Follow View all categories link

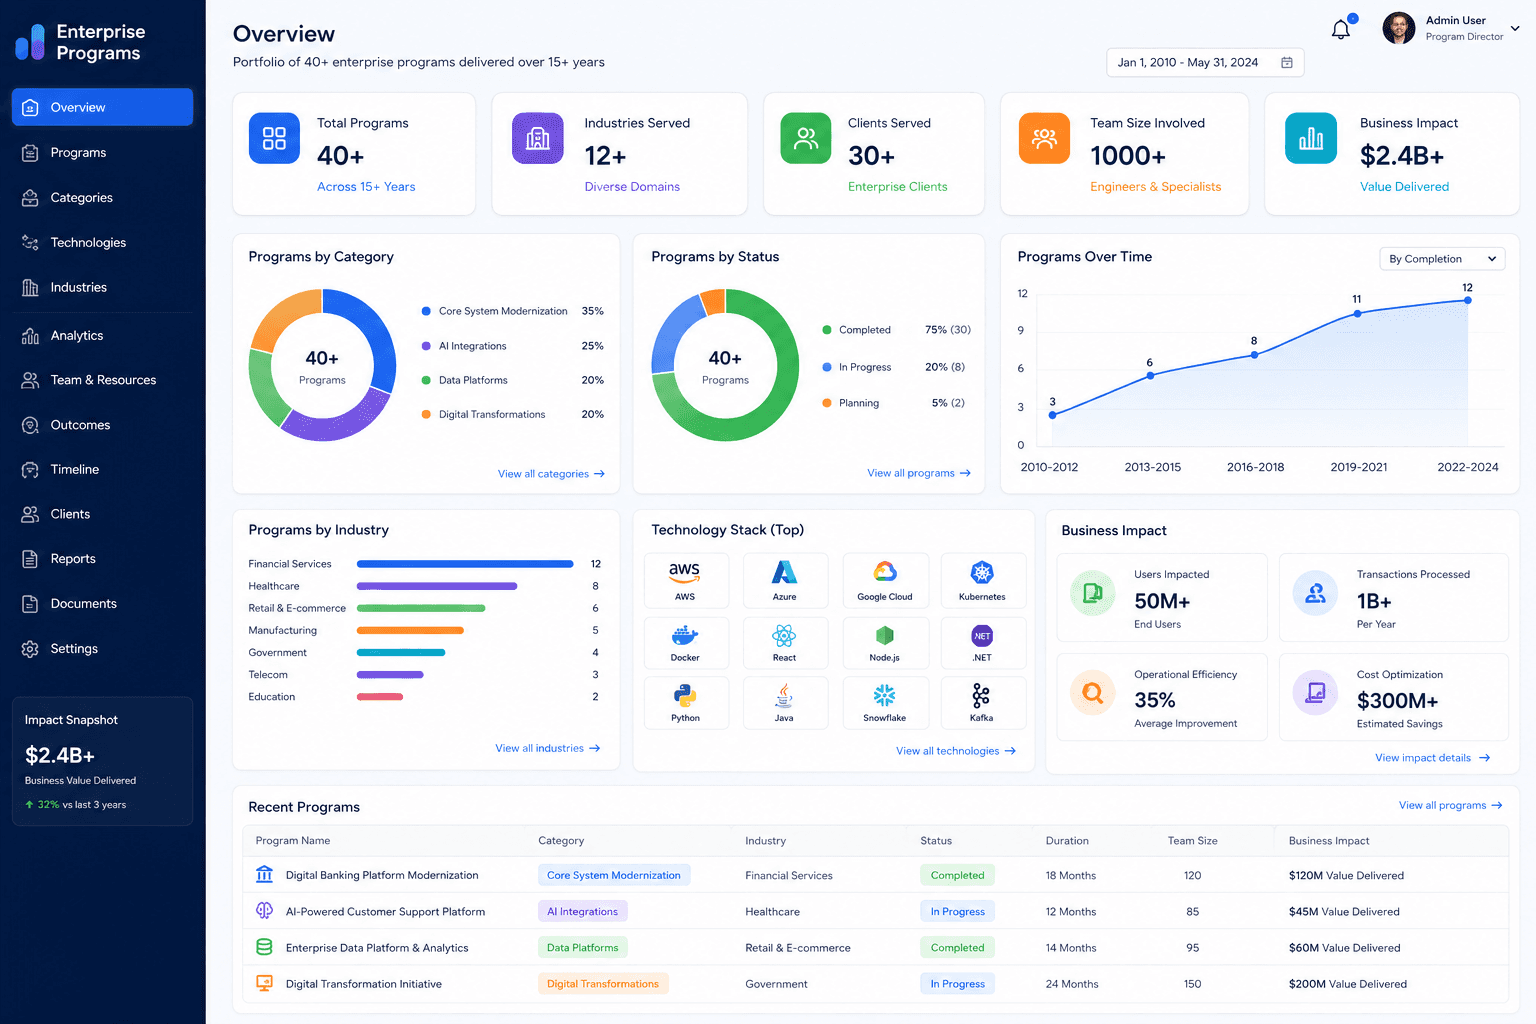551,474
